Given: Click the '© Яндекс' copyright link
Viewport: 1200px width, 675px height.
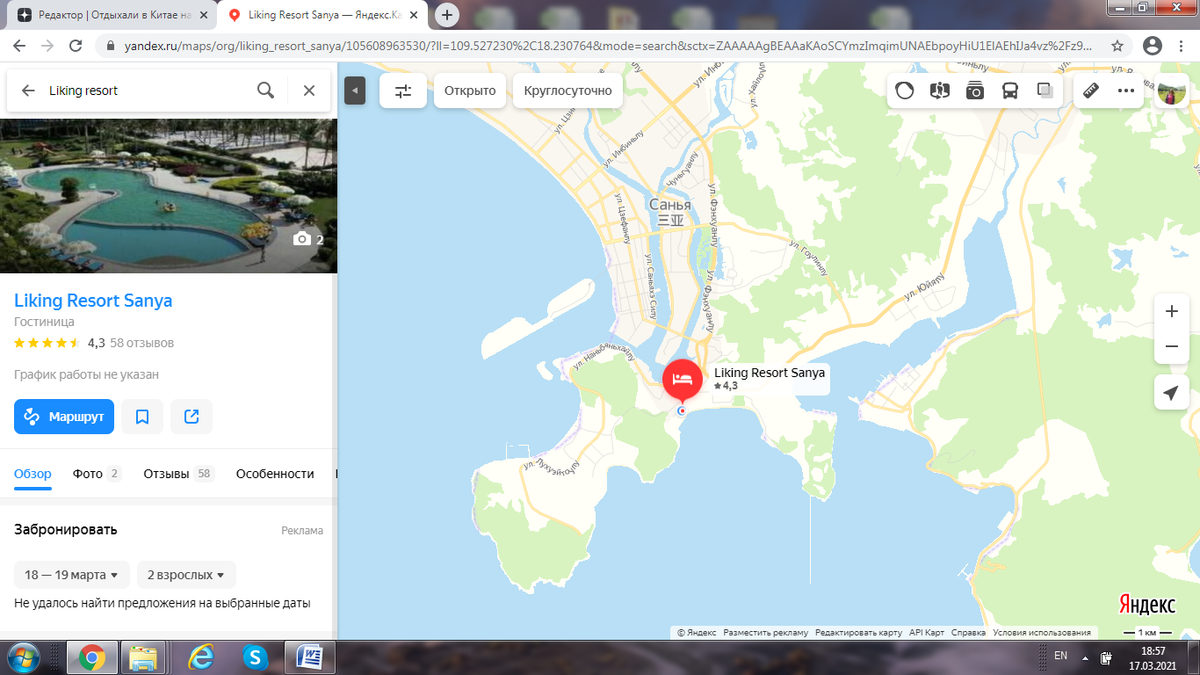Looking at the screenshot, I should [x=697, y=632].
